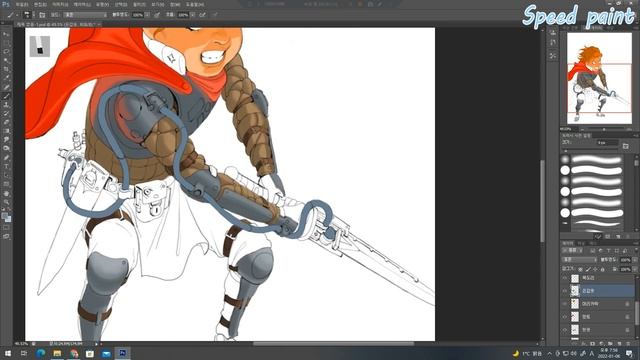
Task: Select the Zoom tool
Action: coord(6,202)
